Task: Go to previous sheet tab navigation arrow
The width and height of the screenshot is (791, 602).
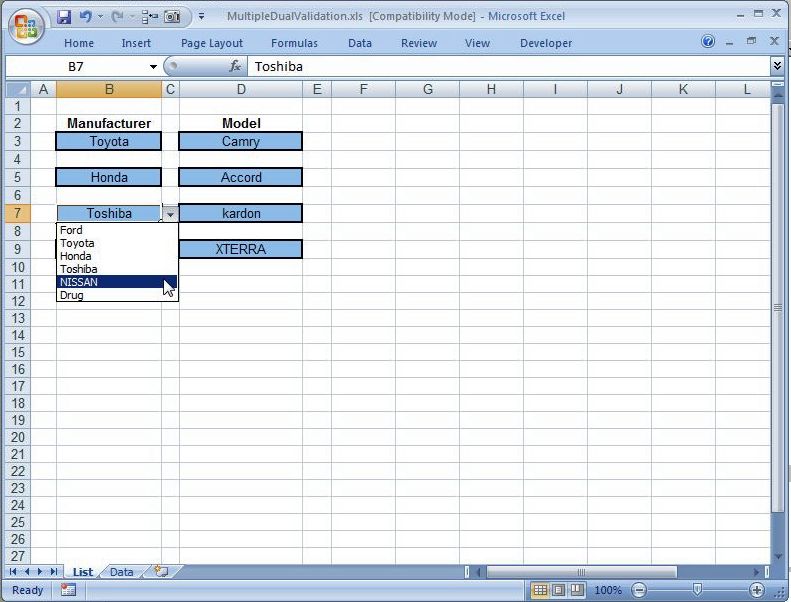Action: tap(26, 572)
